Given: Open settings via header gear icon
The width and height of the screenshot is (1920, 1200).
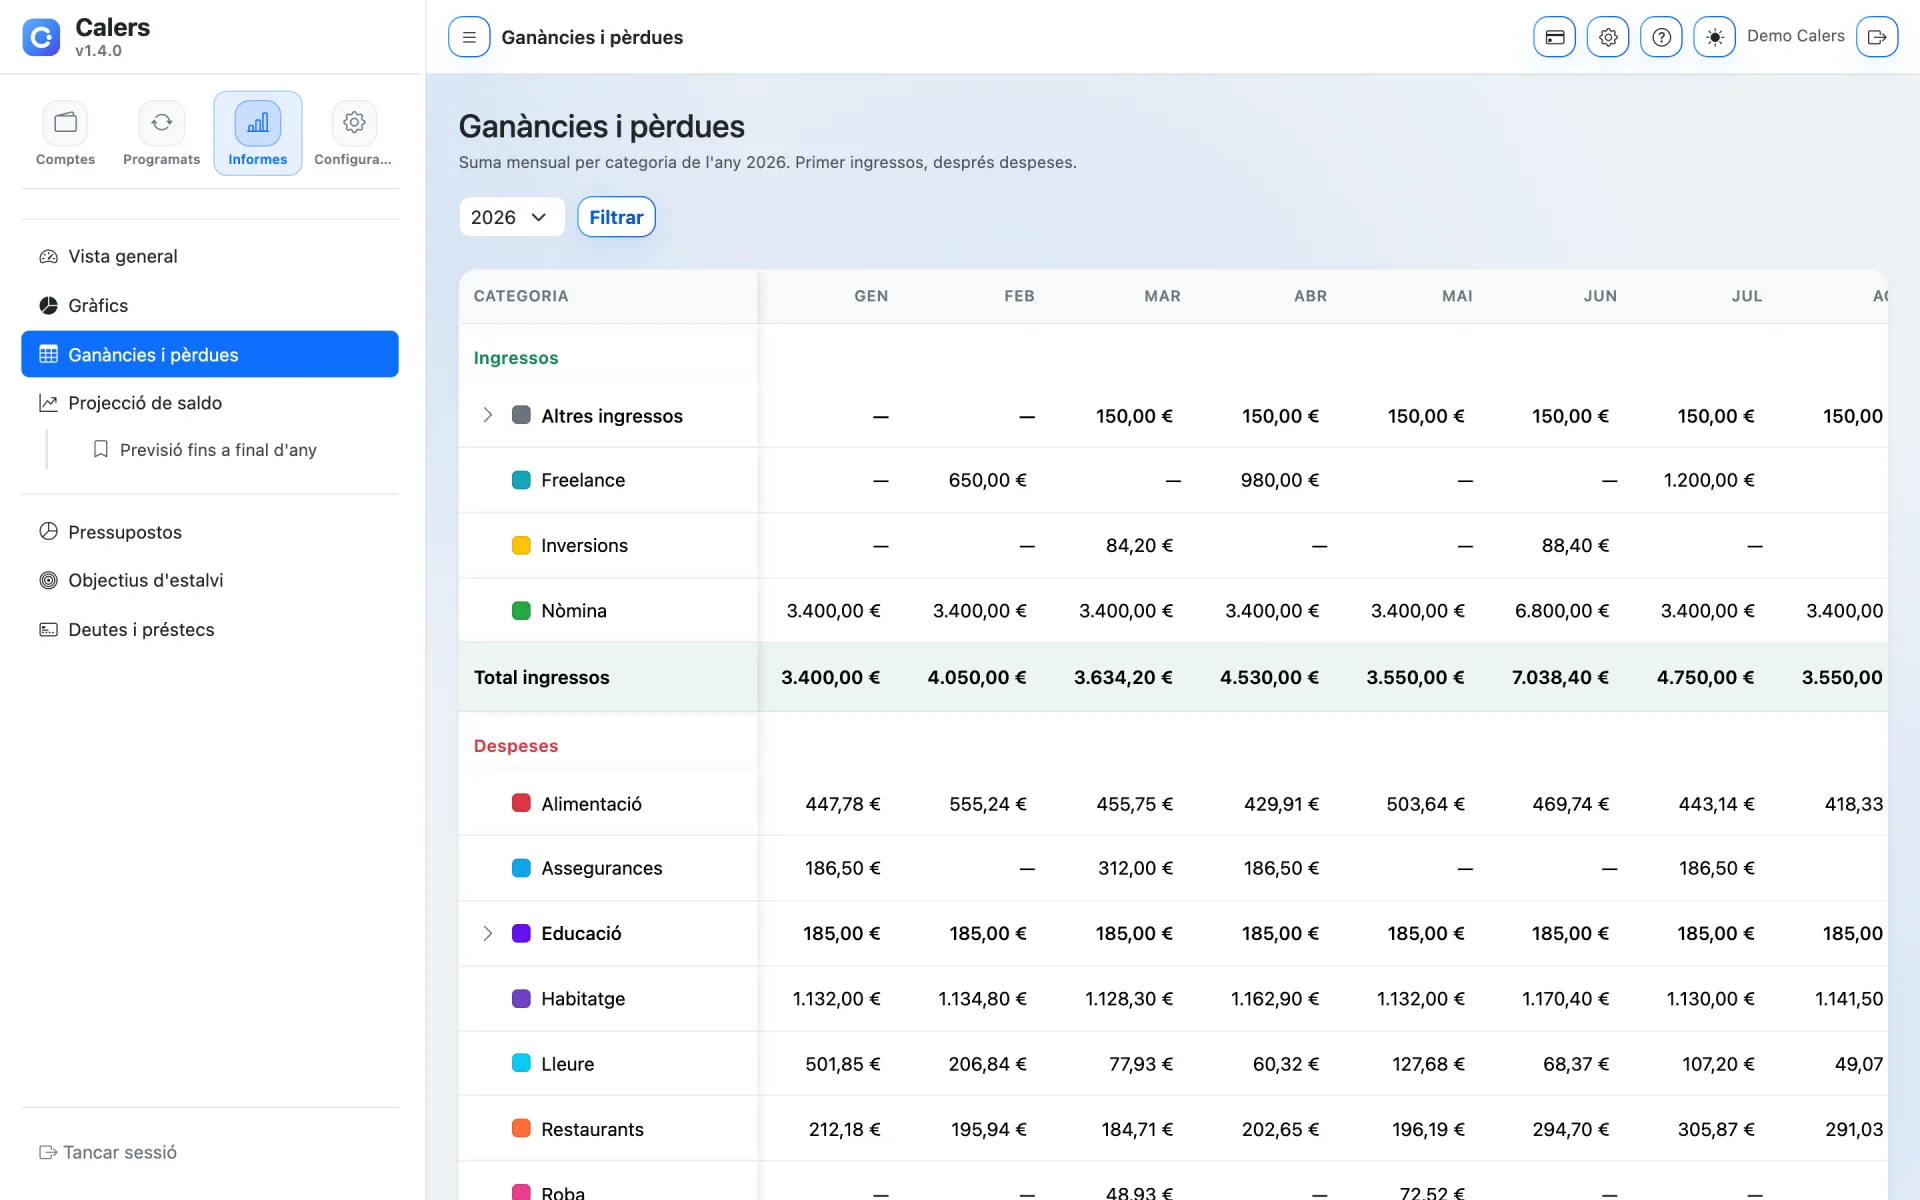Looking at the screenshot, I should click(x=1607, y=37).
